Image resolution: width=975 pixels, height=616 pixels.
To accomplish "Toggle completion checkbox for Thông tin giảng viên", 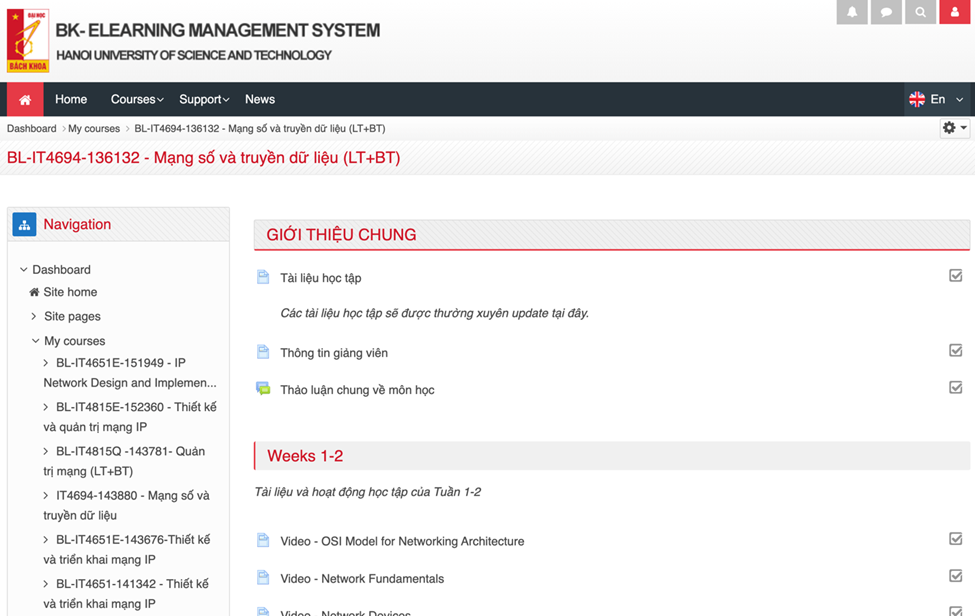I will [956, 351].
